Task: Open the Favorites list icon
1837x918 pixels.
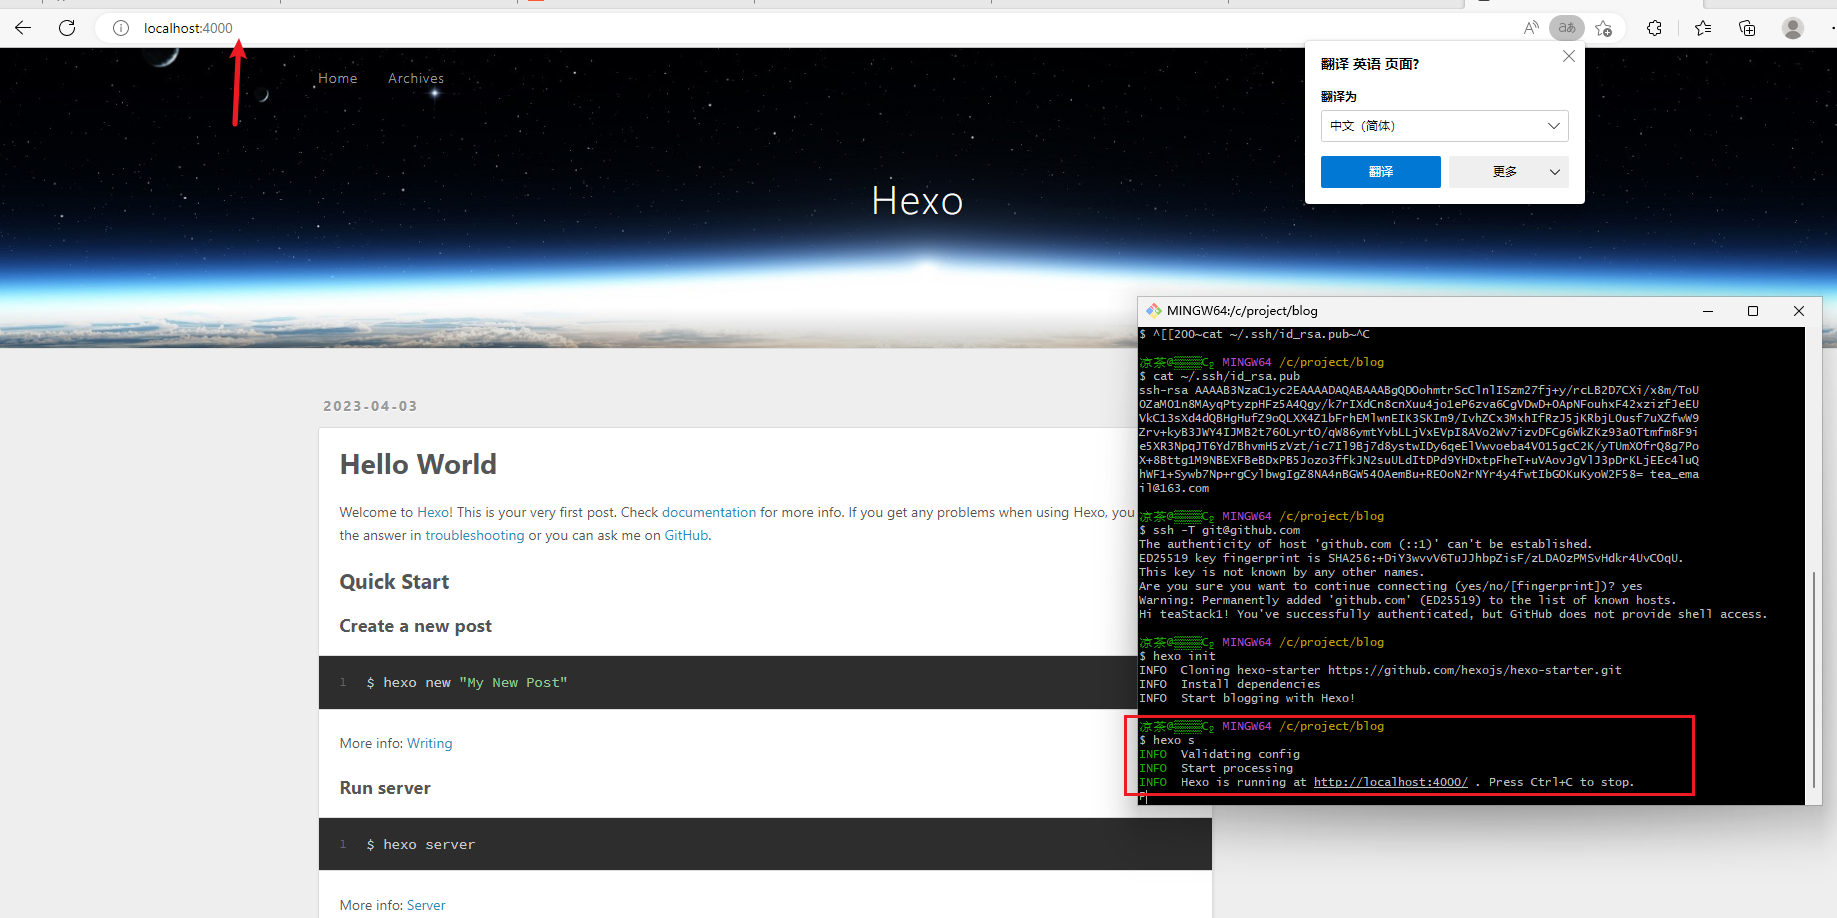Action: (x=1703, y=28)
